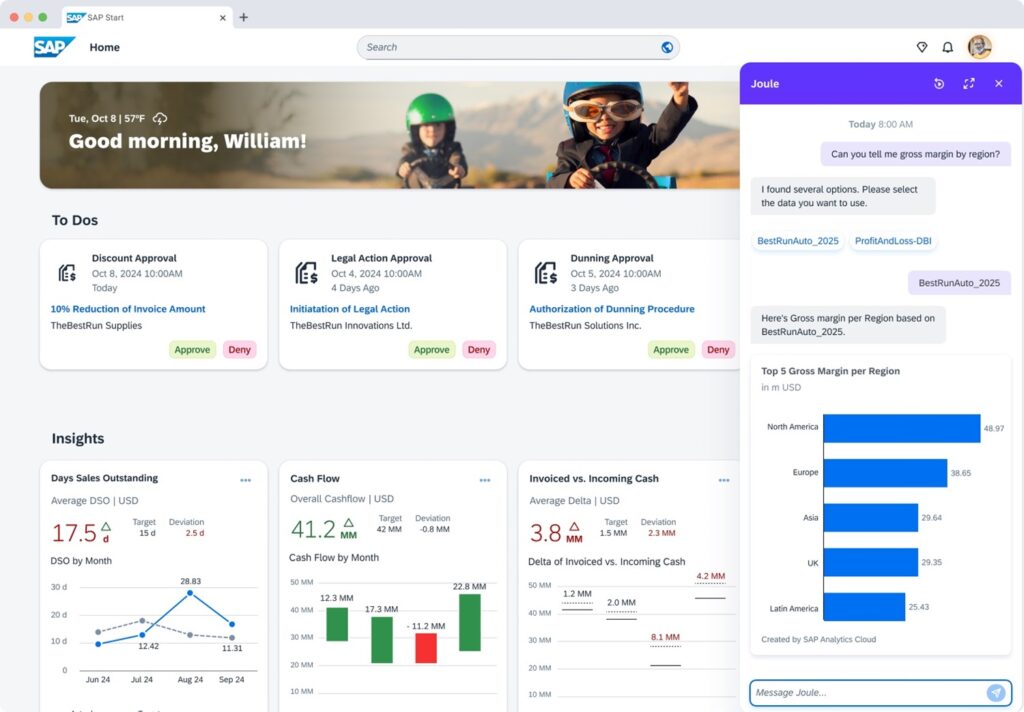Click the 28.83 data point in DSO chart

pos(189,592)
